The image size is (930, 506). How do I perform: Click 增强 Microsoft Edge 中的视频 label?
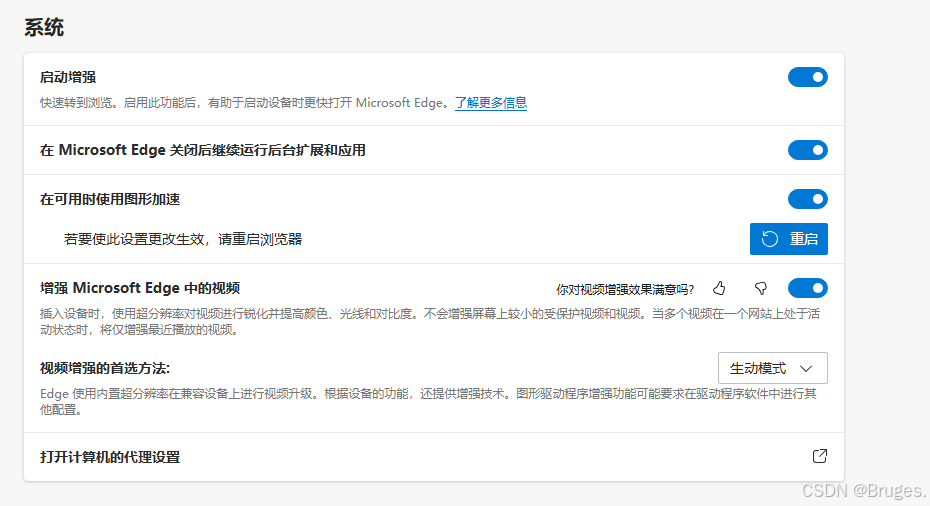coord(139,288)
